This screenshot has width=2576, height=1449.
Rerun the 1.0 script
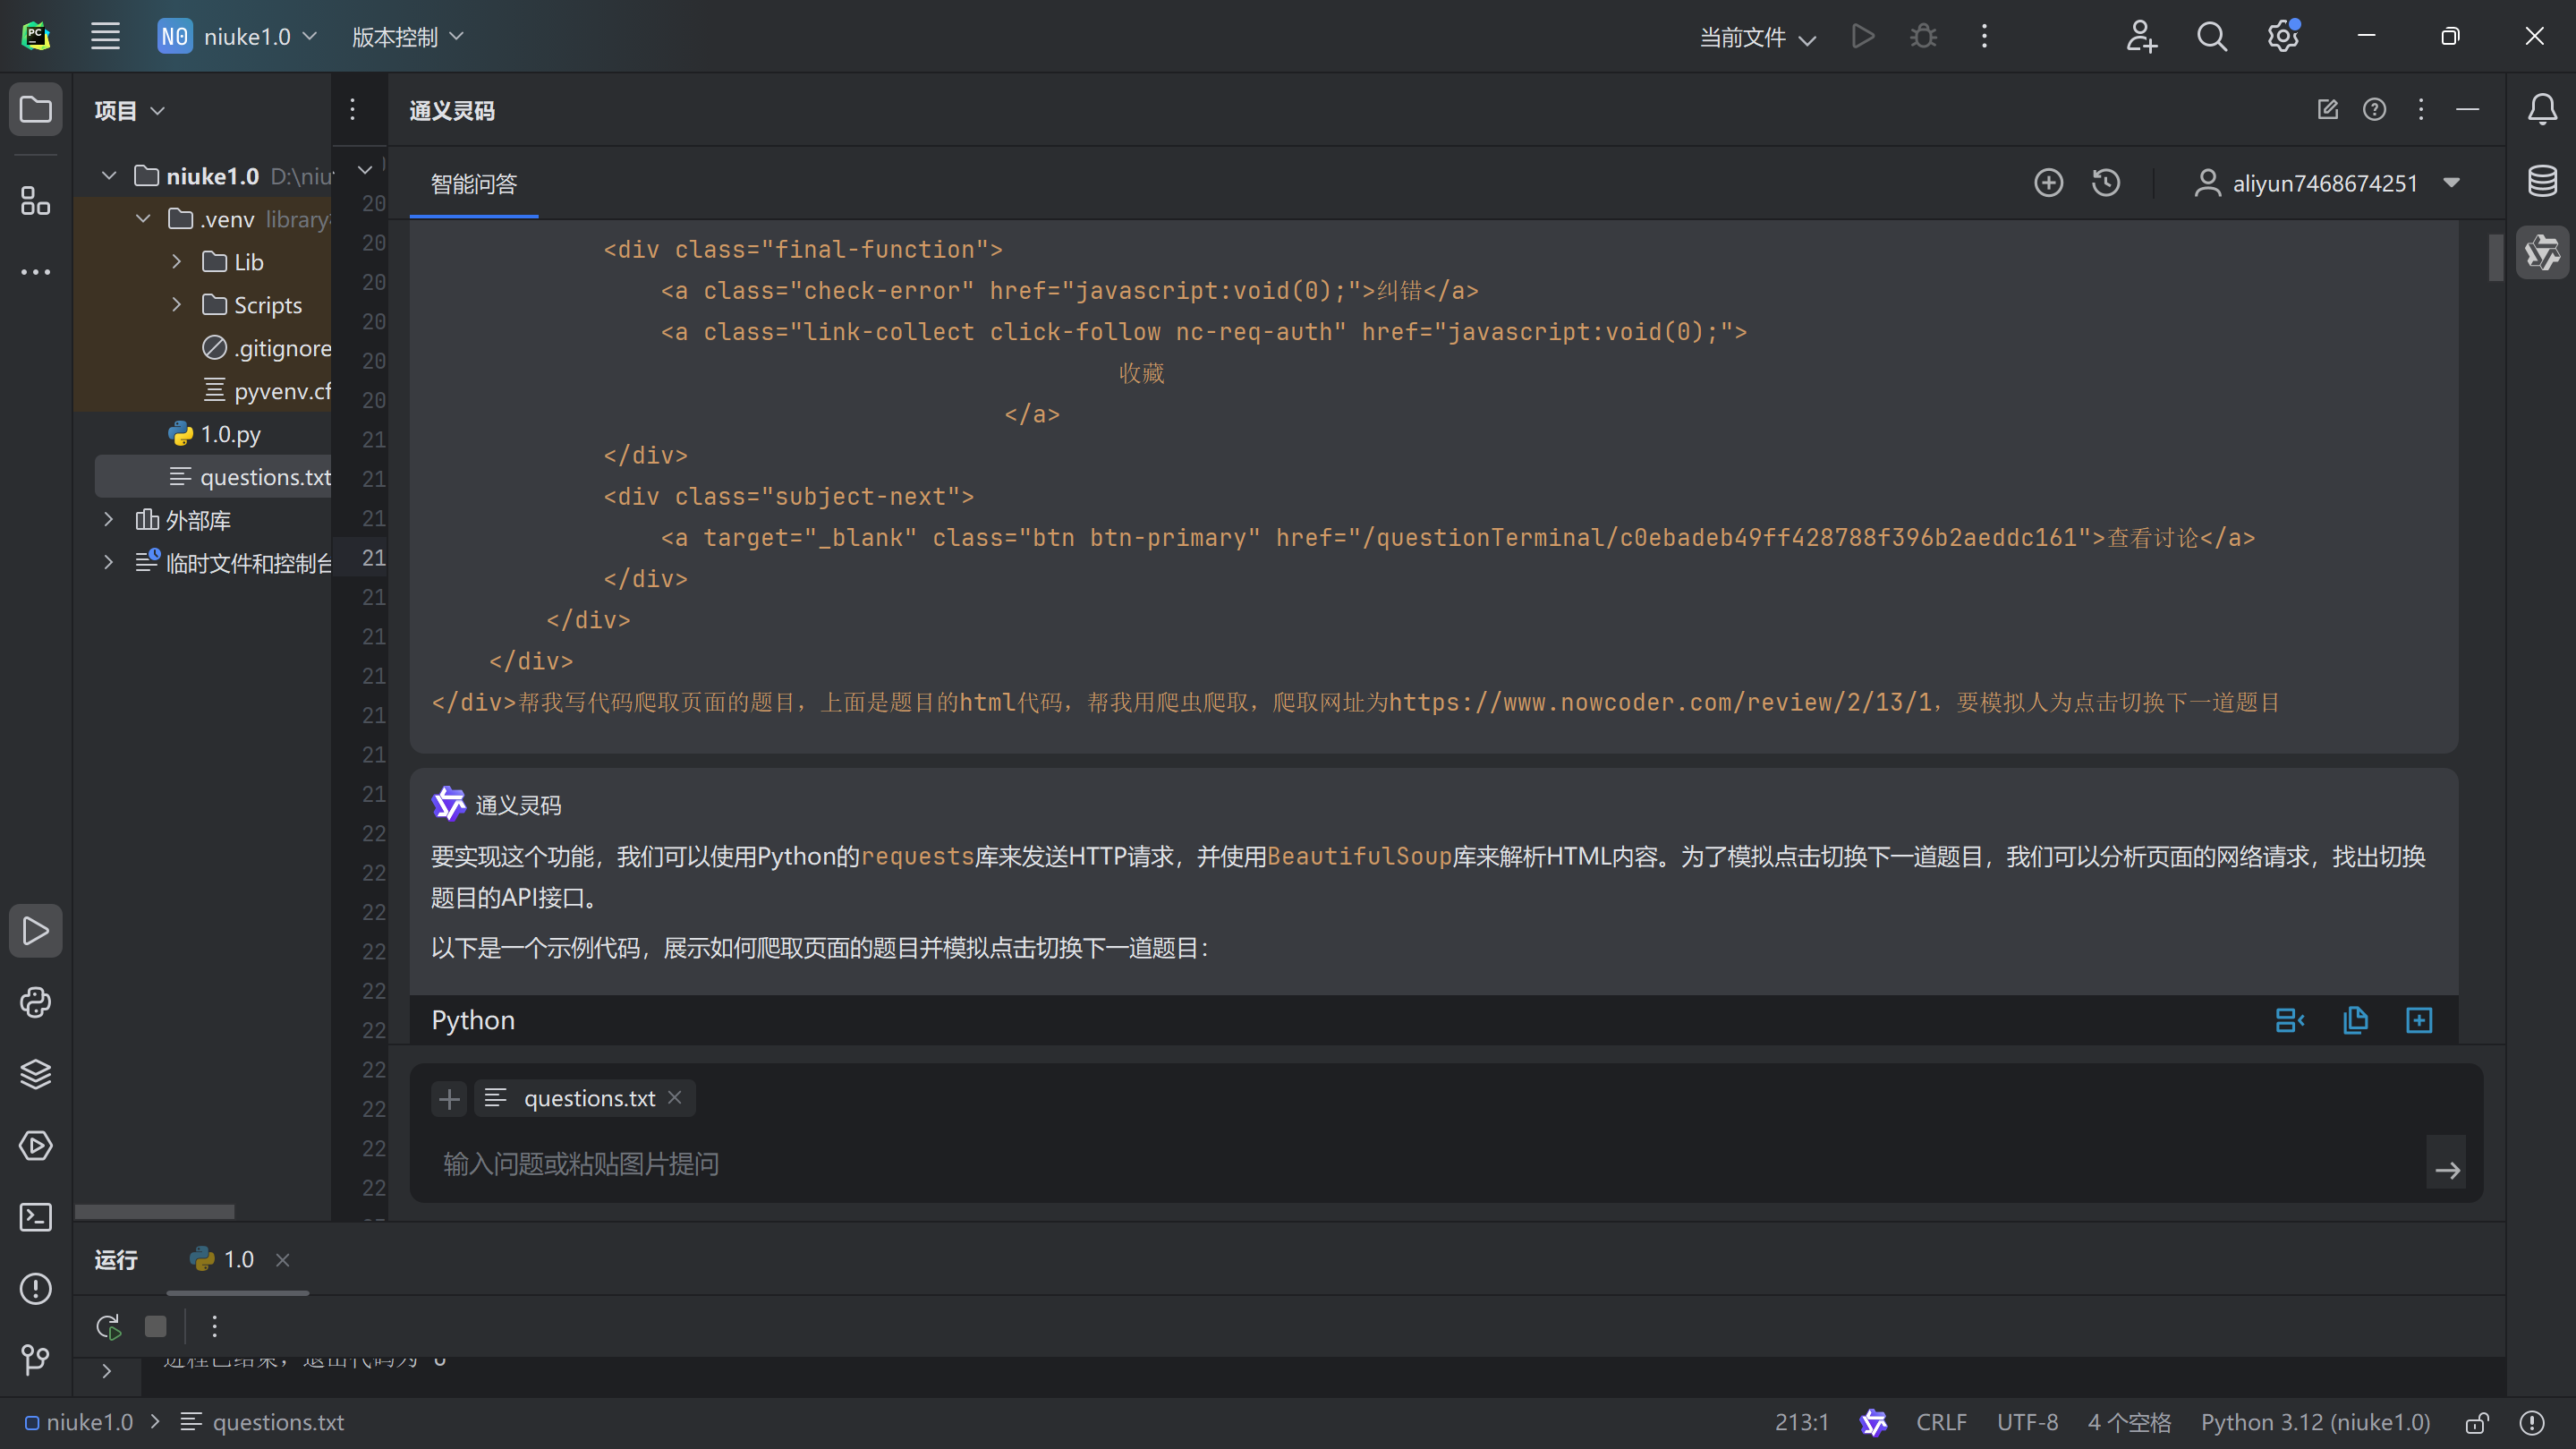[x=108, y=1327]
